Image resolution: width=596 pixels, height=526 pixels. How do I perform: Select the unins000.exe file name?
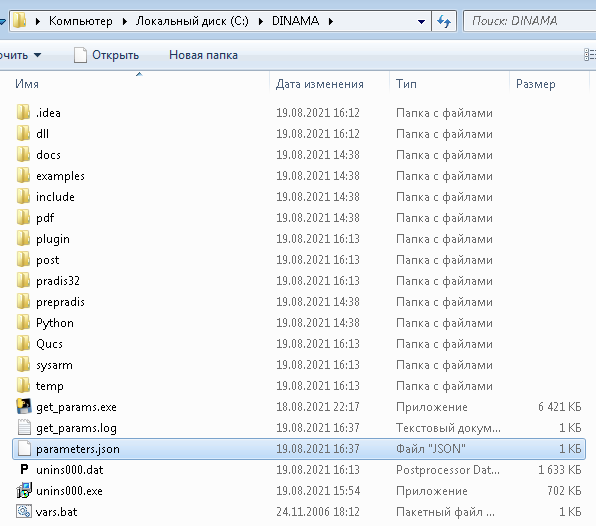click(69, 491)
